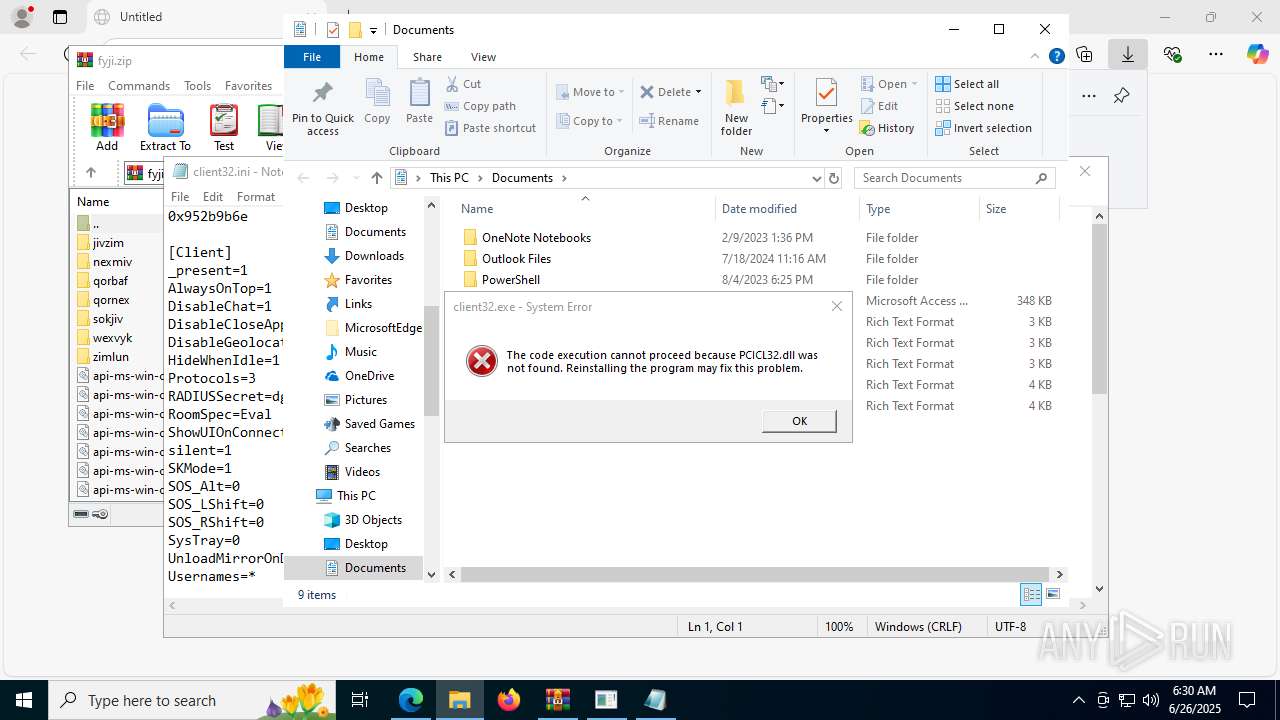
Task: Select the qorbaf folder in WinRAR
Action: (110, 281)
